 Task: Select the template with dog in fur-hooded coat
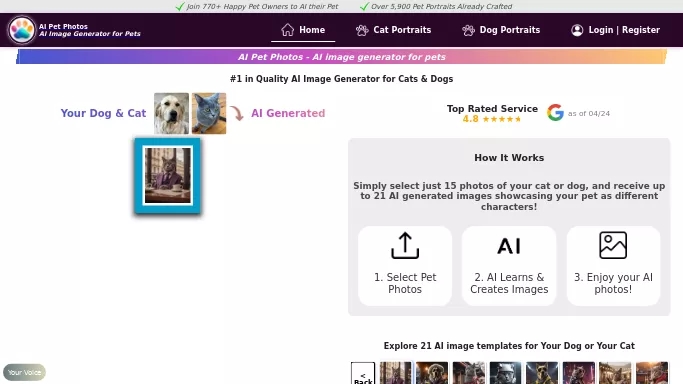pyautogui.click(x=432, y=373)
